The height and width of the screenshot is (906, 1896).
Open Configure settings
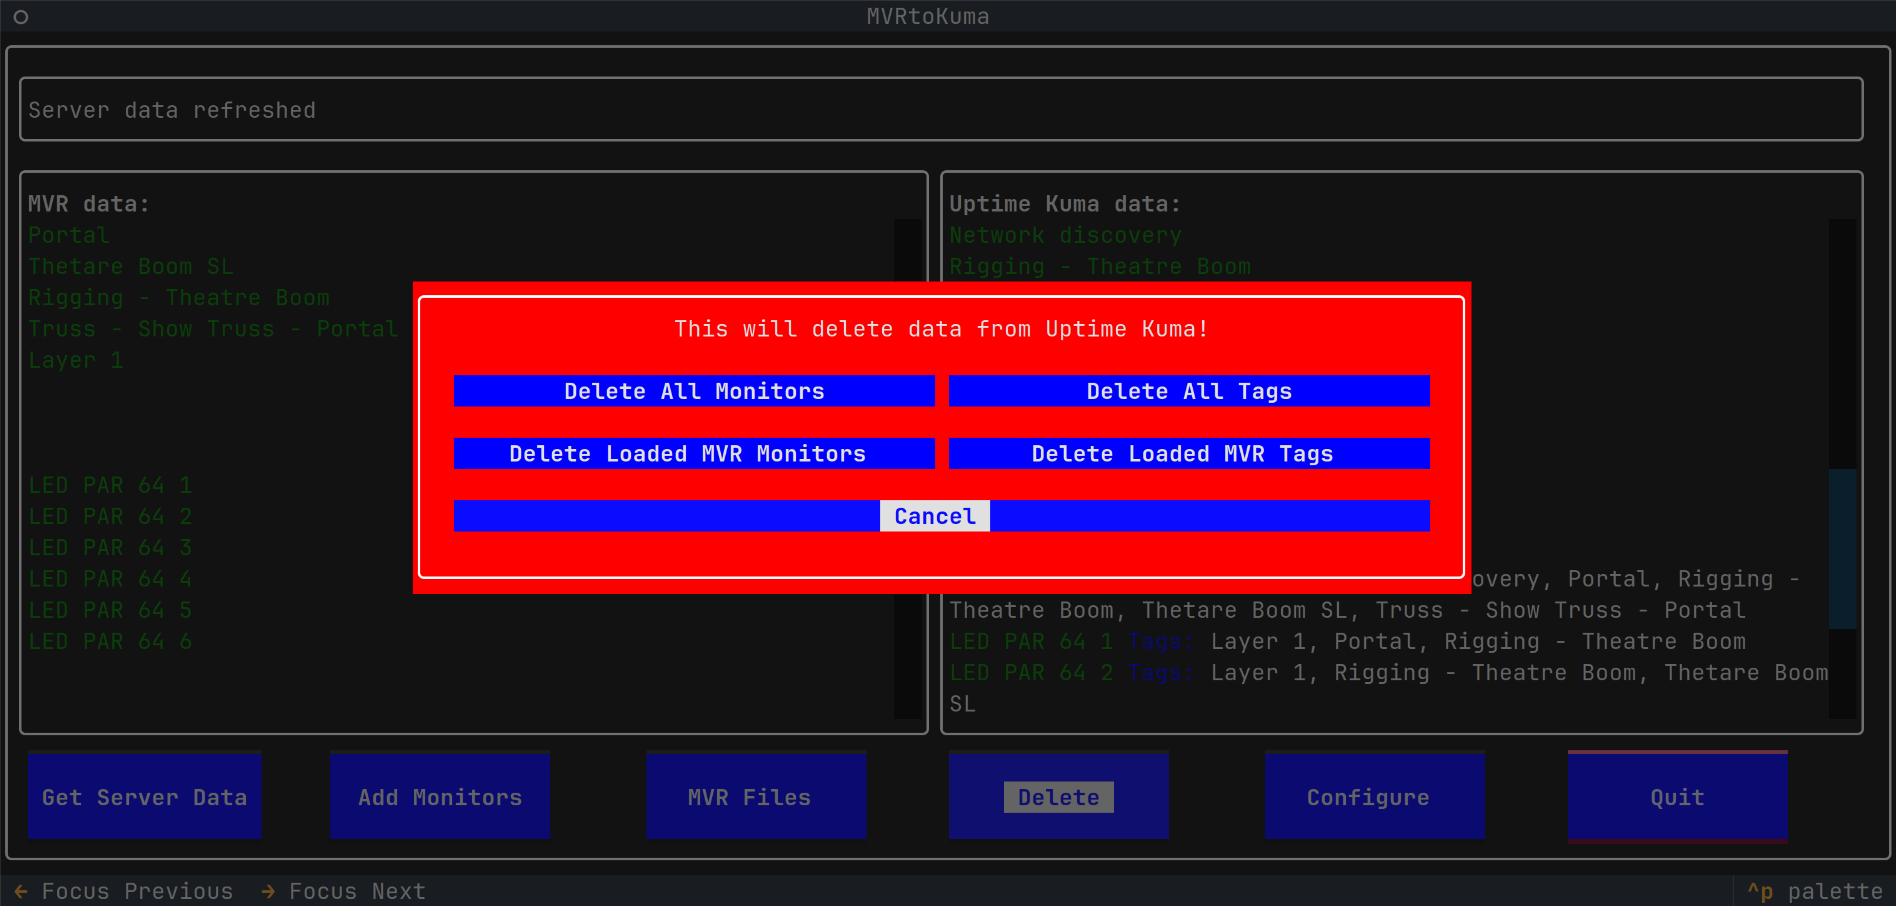coord(1375,796)
